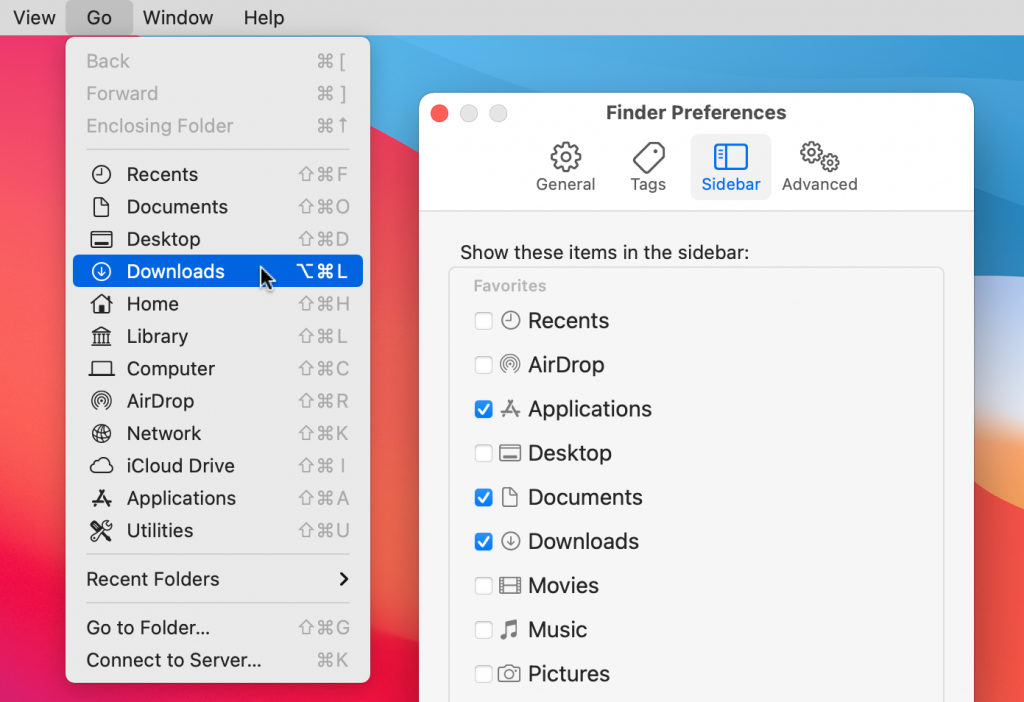Click the Utilities wrench icon
The height and width of the screenshot is (702, 1024).
click(x=101, y=531)
